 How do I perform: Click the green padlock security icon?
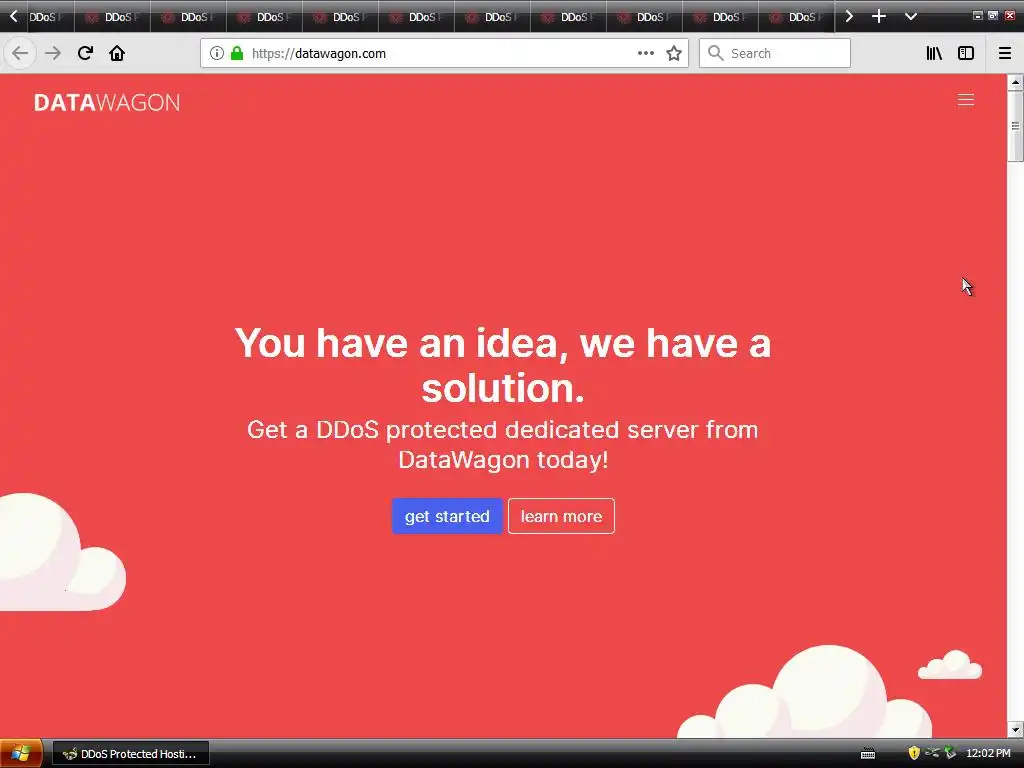click(237, 54)
